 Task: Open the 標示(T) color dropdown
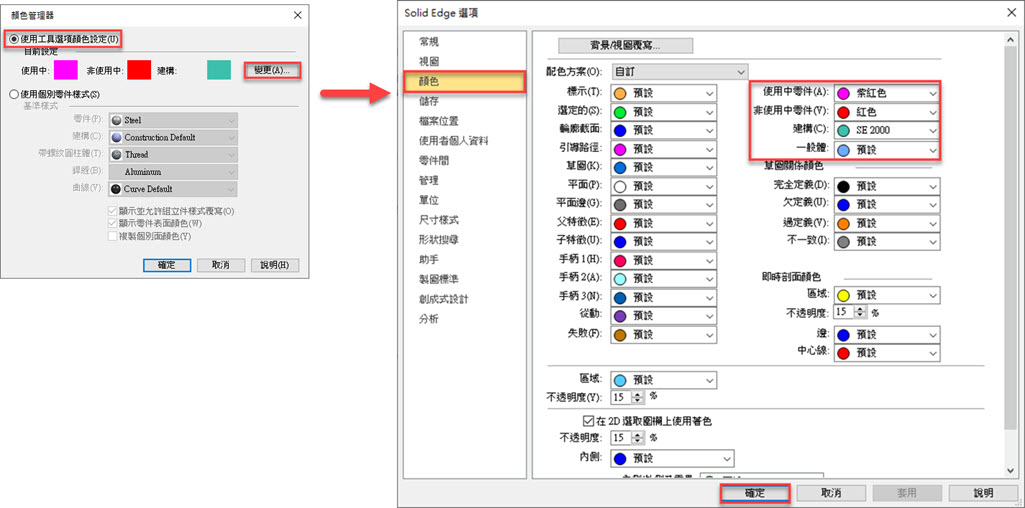pyautogui.click(x=664, y=93)
